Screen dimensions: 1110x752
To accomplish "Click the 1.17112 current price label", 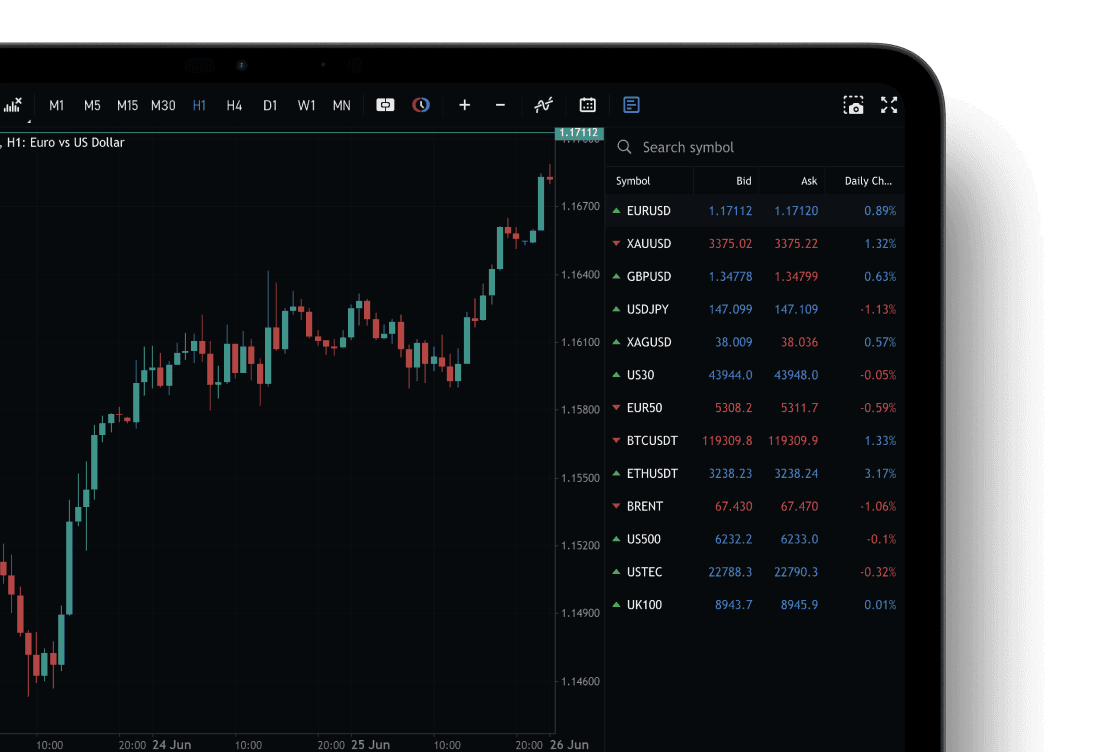I will click(578, 132).
